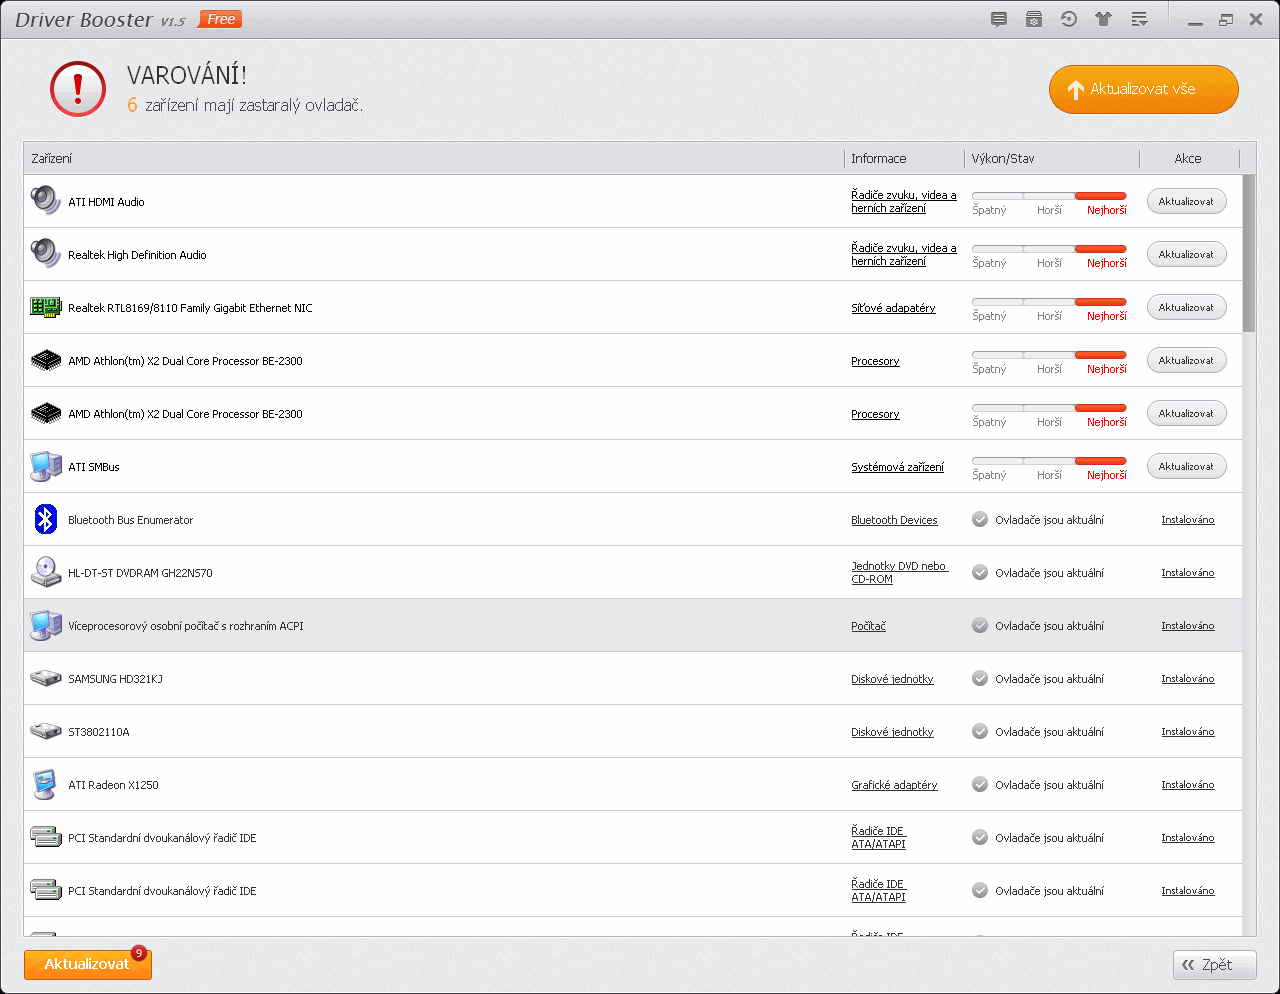Select the computer icon for the ACPI row
1280x994 pixels.
click(46, 625)
